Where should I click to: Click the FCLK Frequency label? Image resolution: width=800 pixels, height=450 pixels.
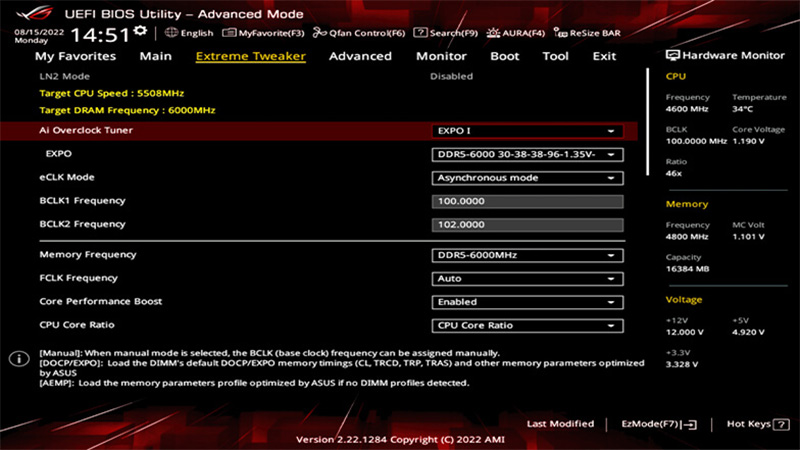pyautogui.click(x=79, y=278)
